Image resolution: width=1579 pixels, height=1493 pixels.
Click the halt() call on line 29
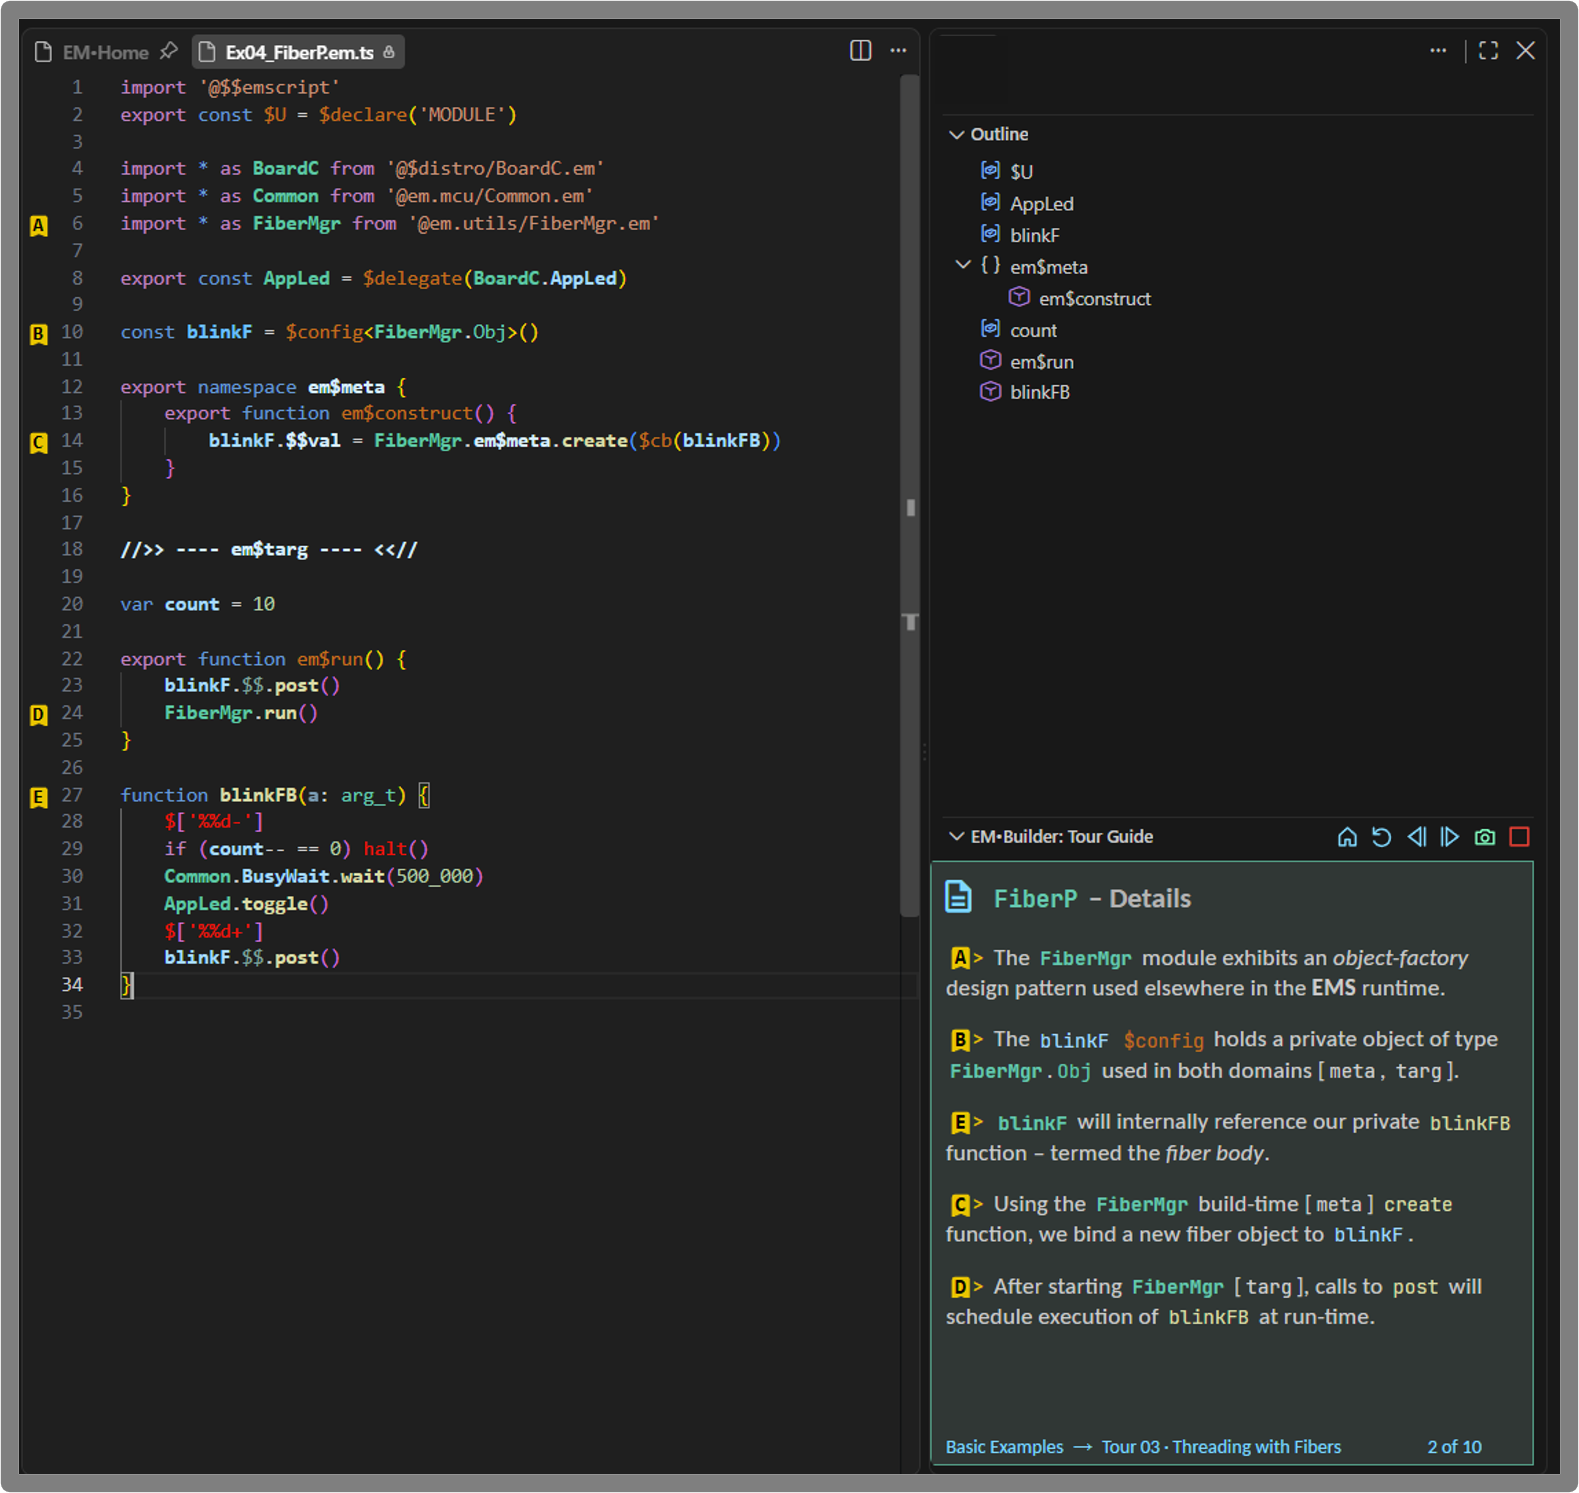(x=396, y=849)
